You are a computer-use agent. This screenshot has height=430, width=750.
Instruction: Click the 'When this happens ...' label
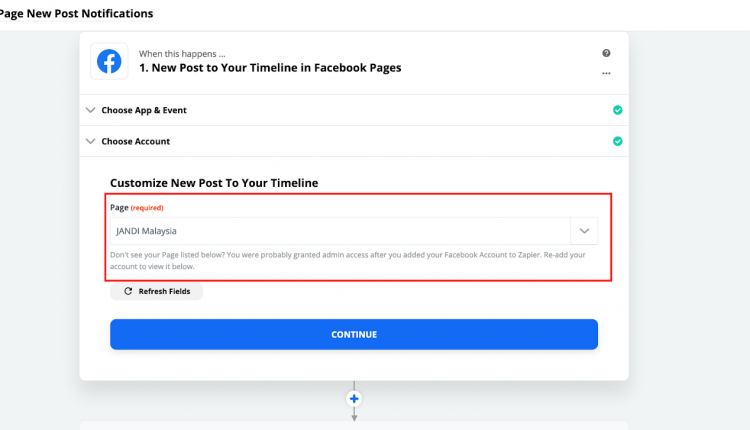tap(182, 54)
